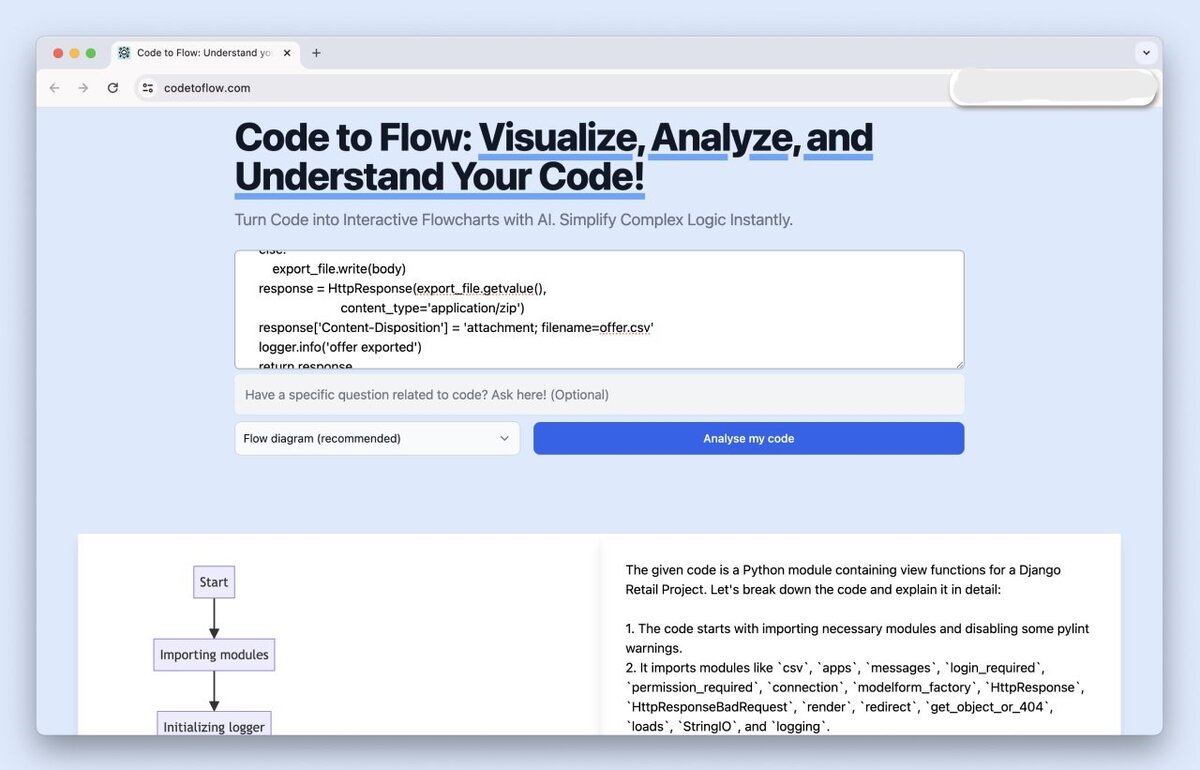Click the Importing modules flowchart node

214,655
